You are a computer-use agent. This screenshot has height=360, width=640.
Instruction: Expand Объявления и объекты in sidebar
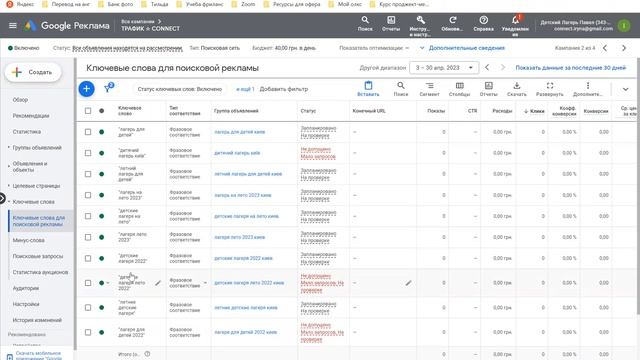point(9,166)
